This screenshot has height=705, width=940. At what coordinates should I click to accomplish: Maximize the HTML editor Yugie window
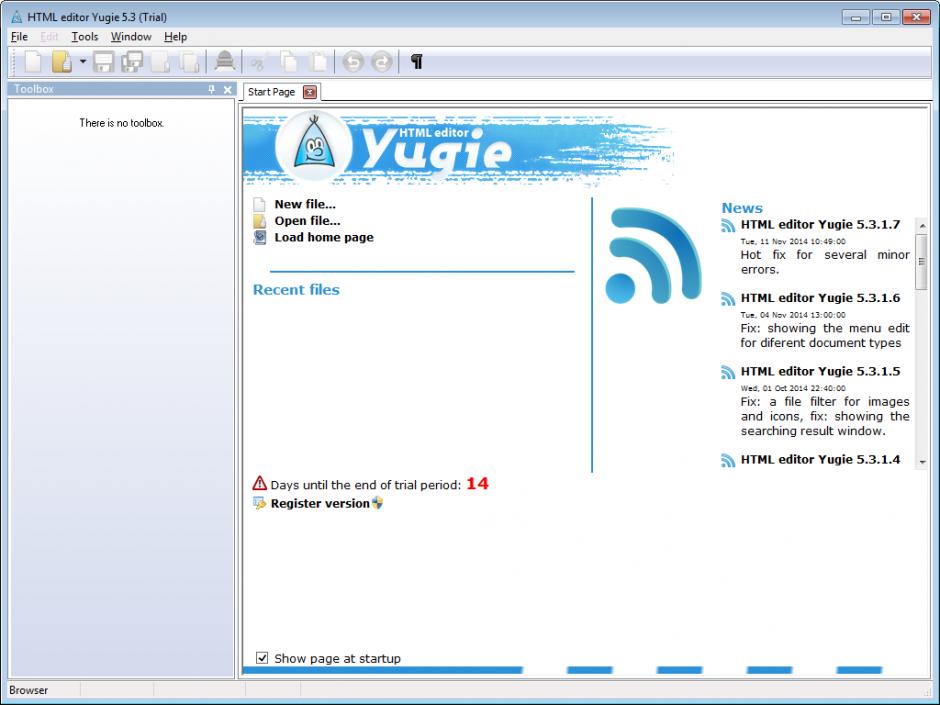point(886,17)
